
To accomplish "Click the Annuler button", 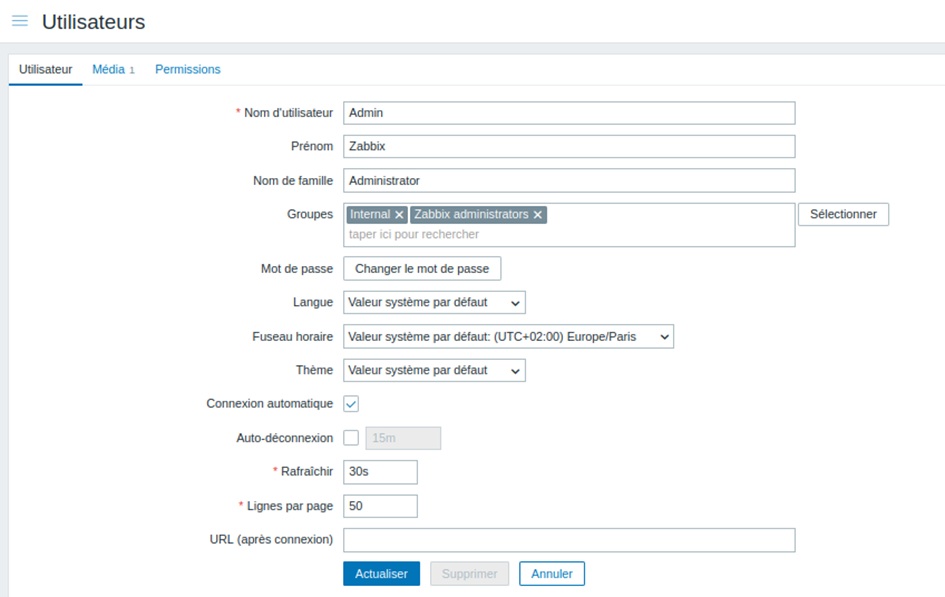I will 552,574.
